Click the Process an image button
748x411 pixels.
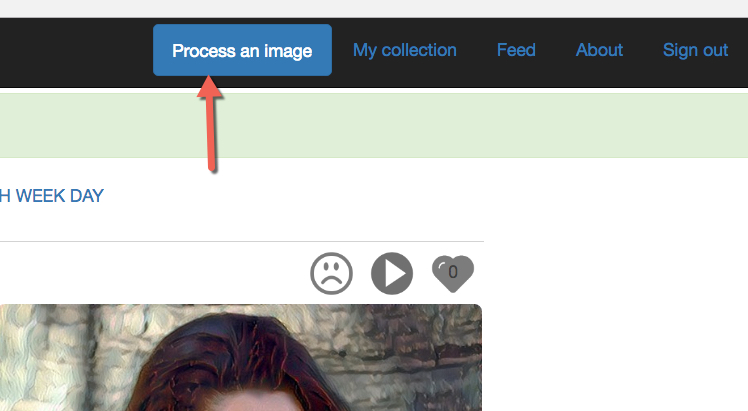242,50
